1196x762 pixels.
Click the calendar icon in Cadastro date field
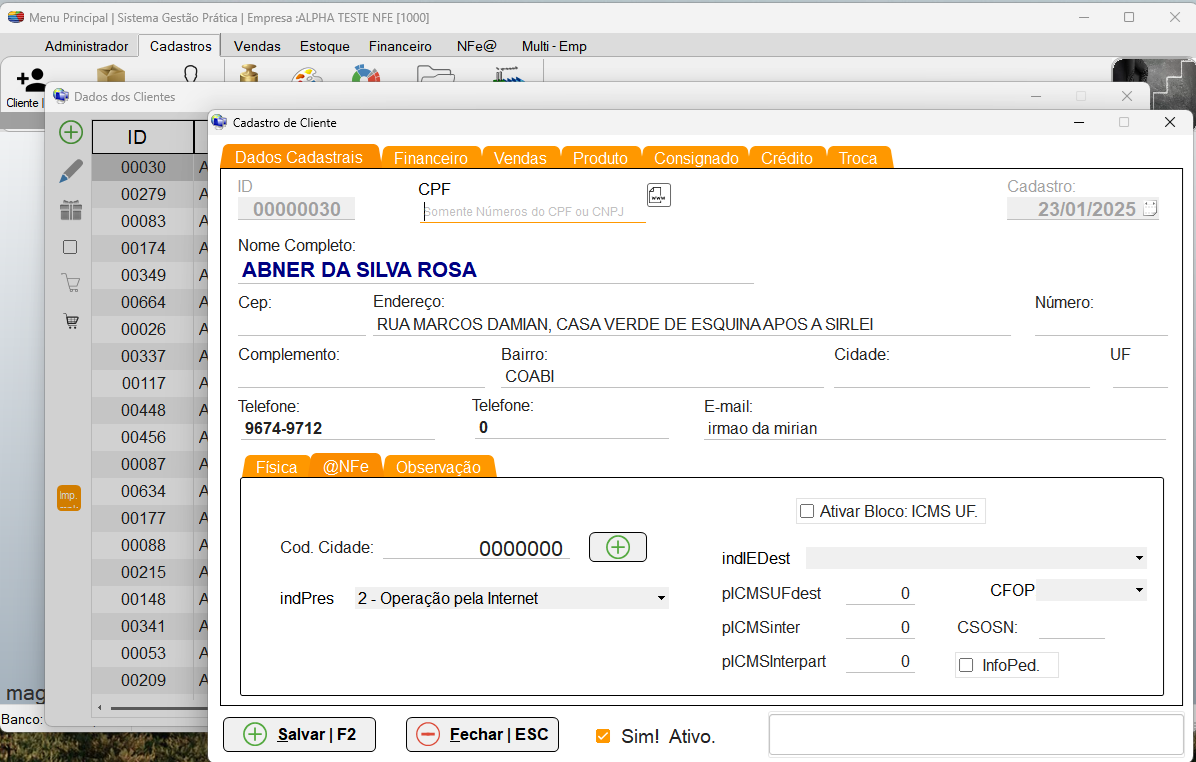click(x=1149, y=209)
